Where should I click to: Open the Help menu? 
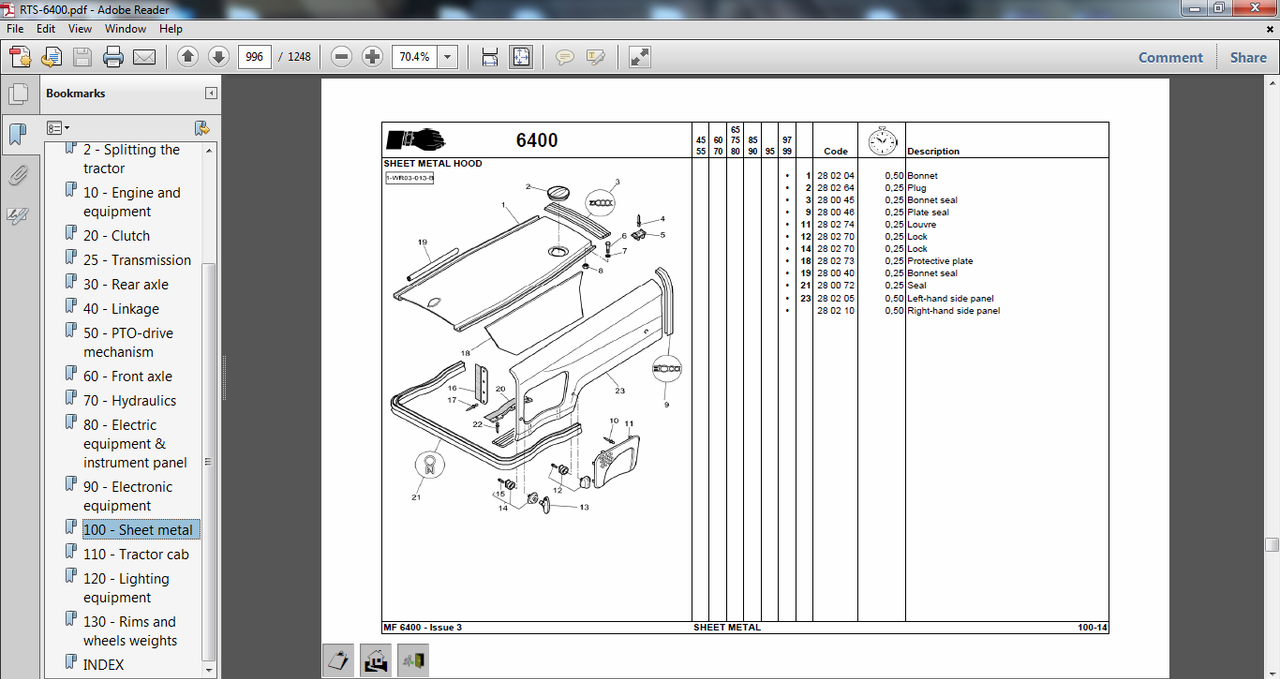[x=171, y=29]
